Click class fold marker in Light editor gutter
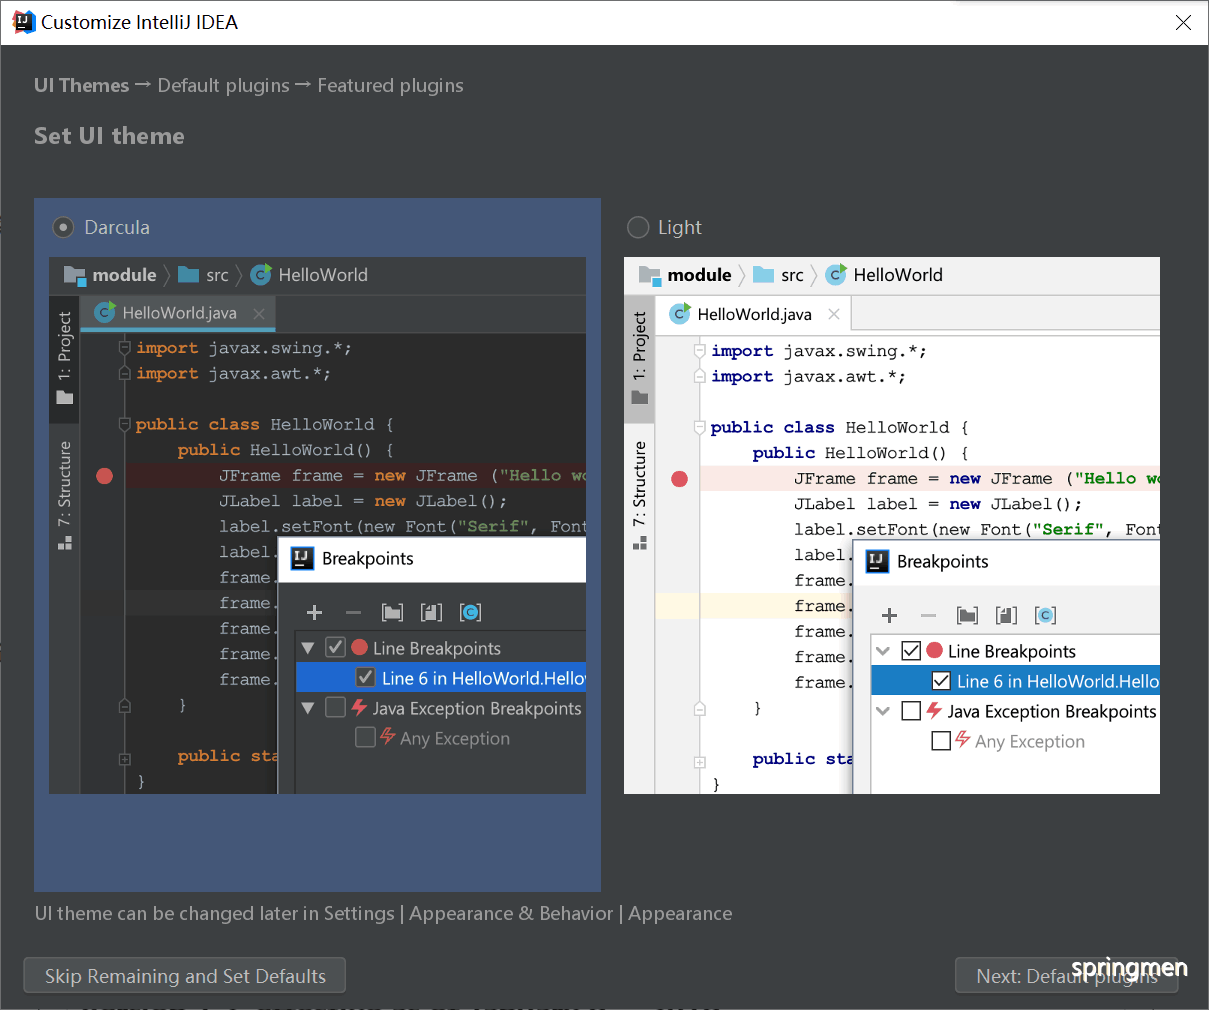 (700, 427)
